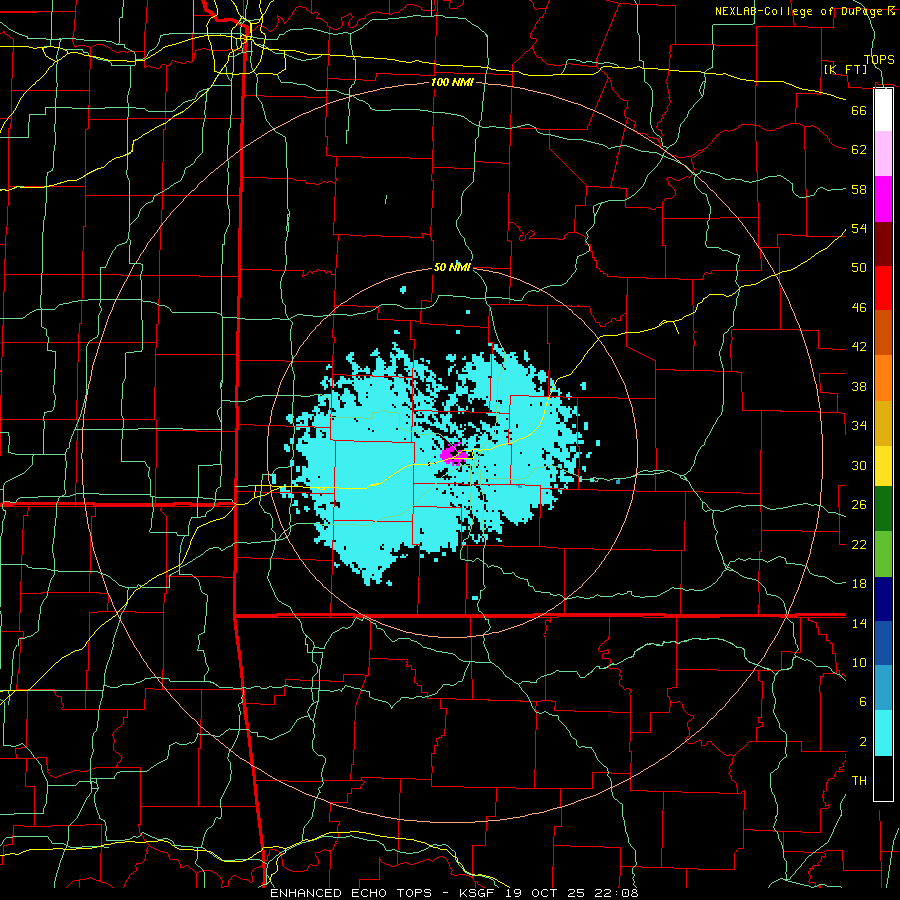Click the light green scale swatch
Viewport: 900px width, 900px height.
(x=883, y=554)
